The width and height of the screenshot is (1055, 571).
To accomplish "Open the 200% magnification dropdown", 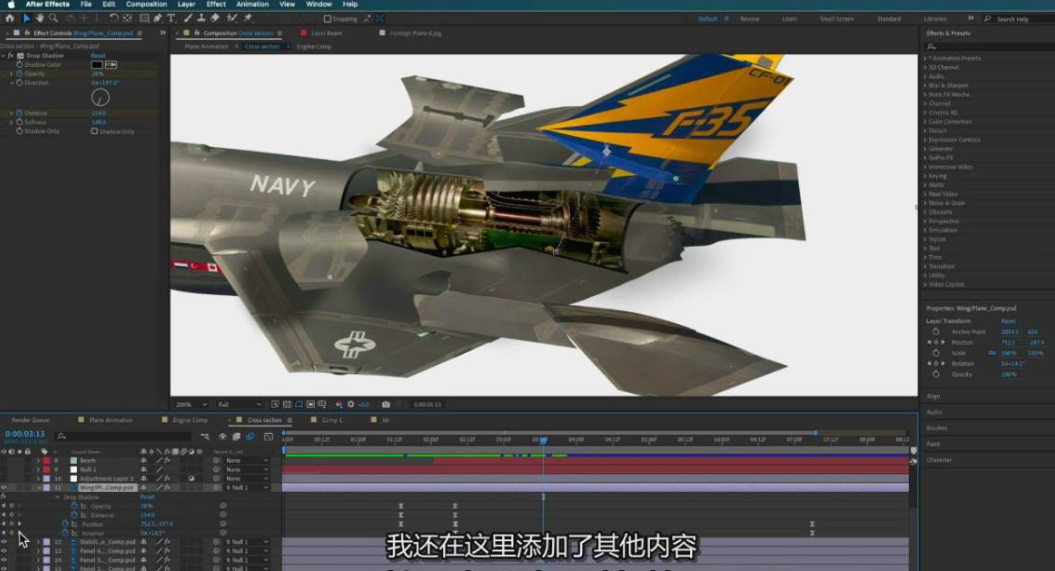I will tap(190, 405).
